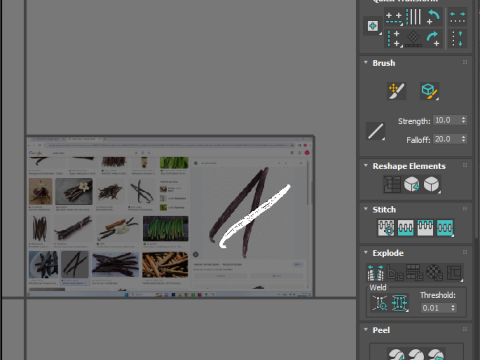Click the Weld Threshold value field
This screenshot has width=480, height=360.
tap(435, 308)
